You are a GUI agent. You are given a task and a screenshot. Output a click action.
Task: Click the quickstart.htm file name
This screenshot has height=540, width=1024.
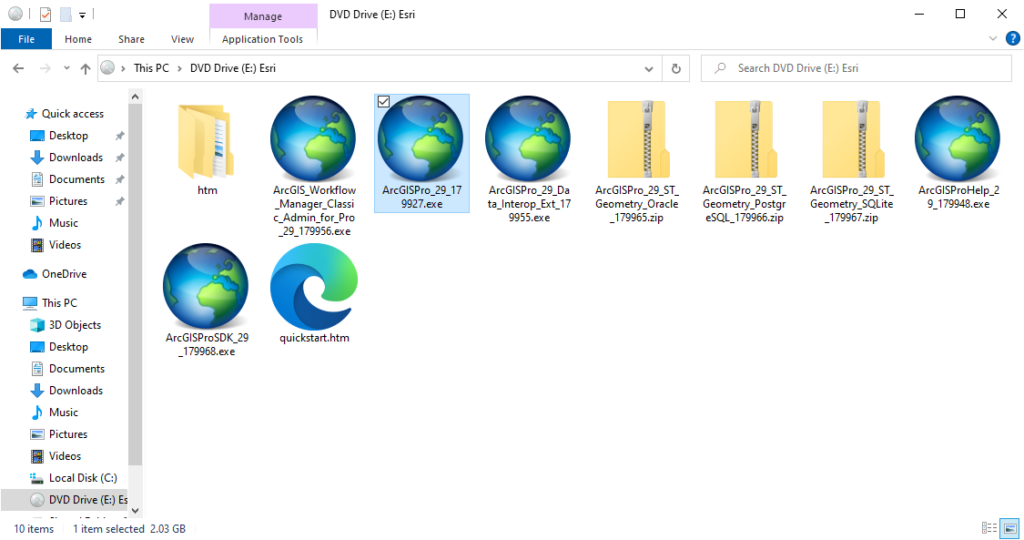click(314, 338)
